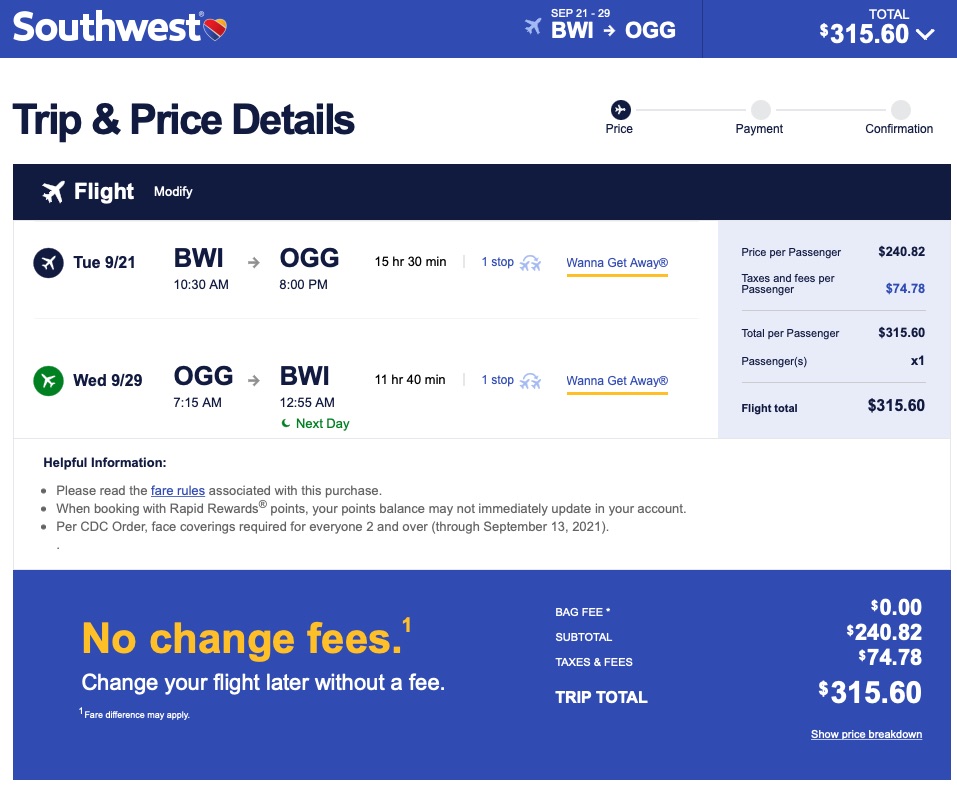957x785 pixels.
Task: Click the white airplane icon beside Flight
Action: pos(53,191)
